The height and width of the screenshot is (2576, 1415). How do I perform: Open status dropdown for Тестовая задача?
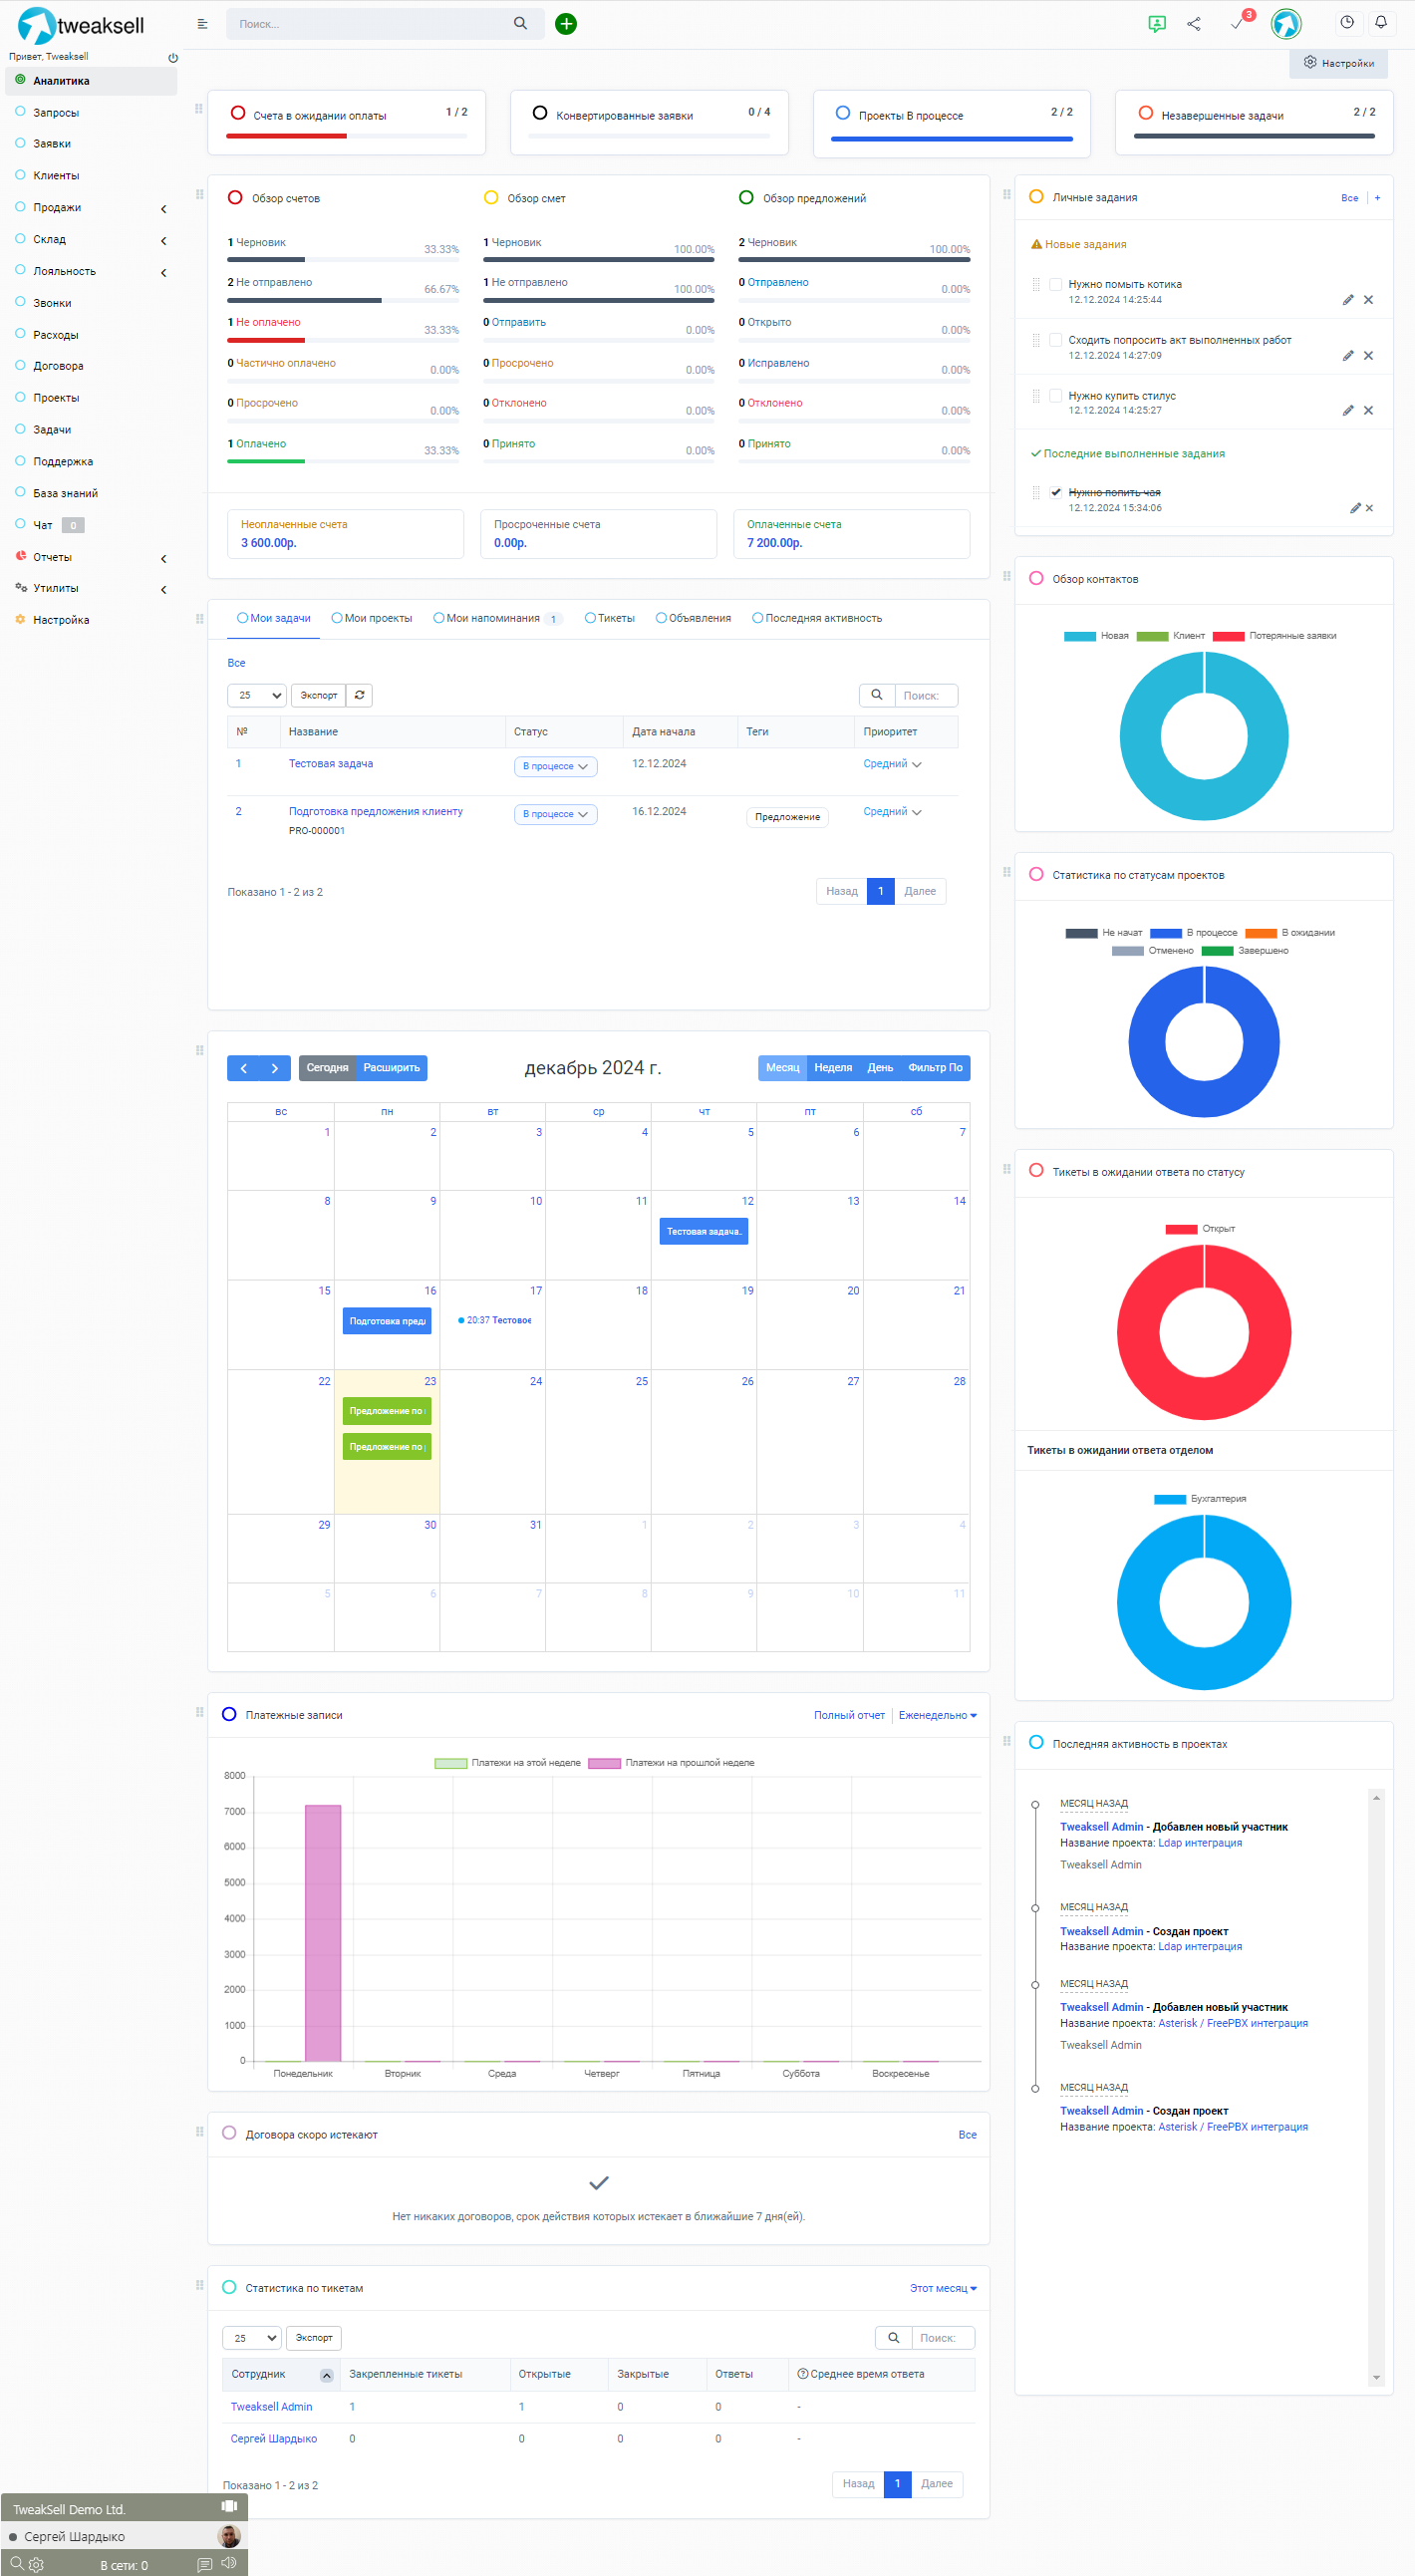[x=555, y=766]
